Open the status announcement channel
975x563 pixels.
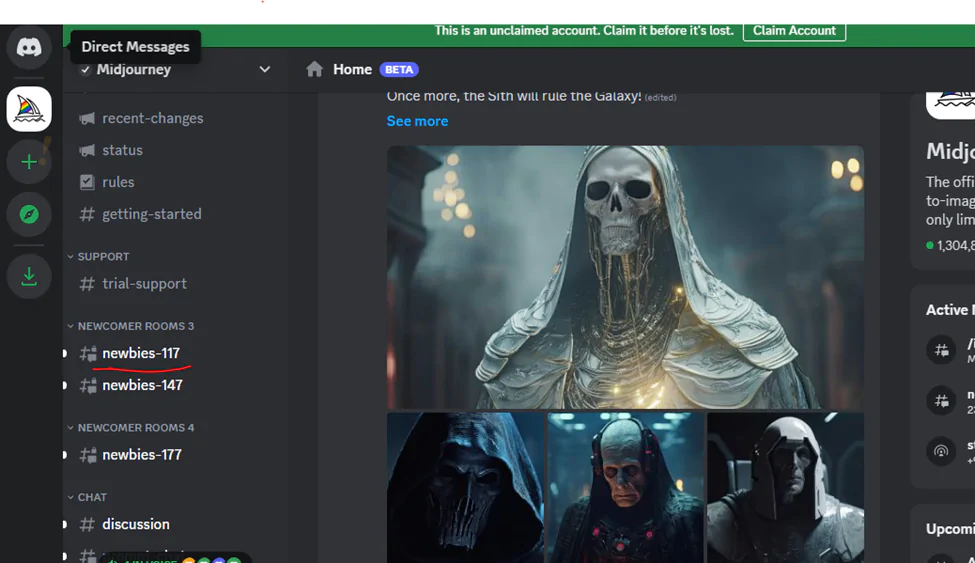[122, 150]
